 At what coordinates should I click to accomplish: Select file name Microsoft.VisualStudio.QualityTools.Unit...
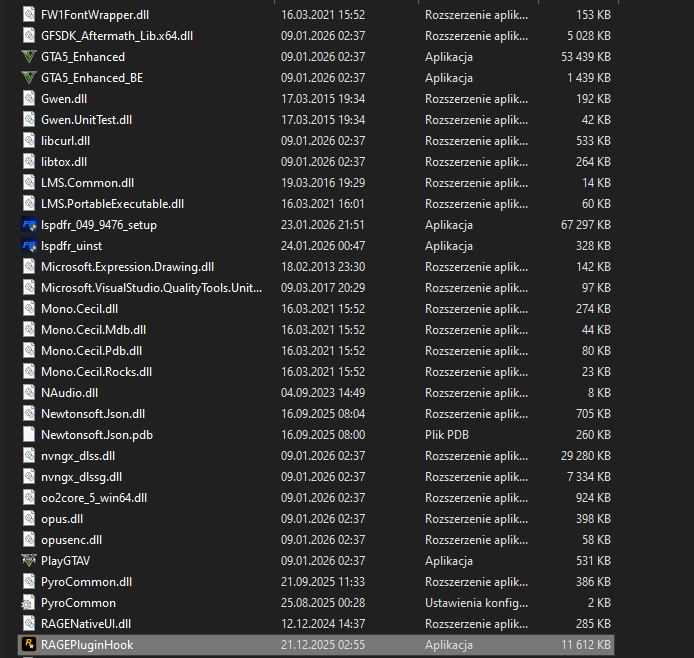[x=151, y=288]
